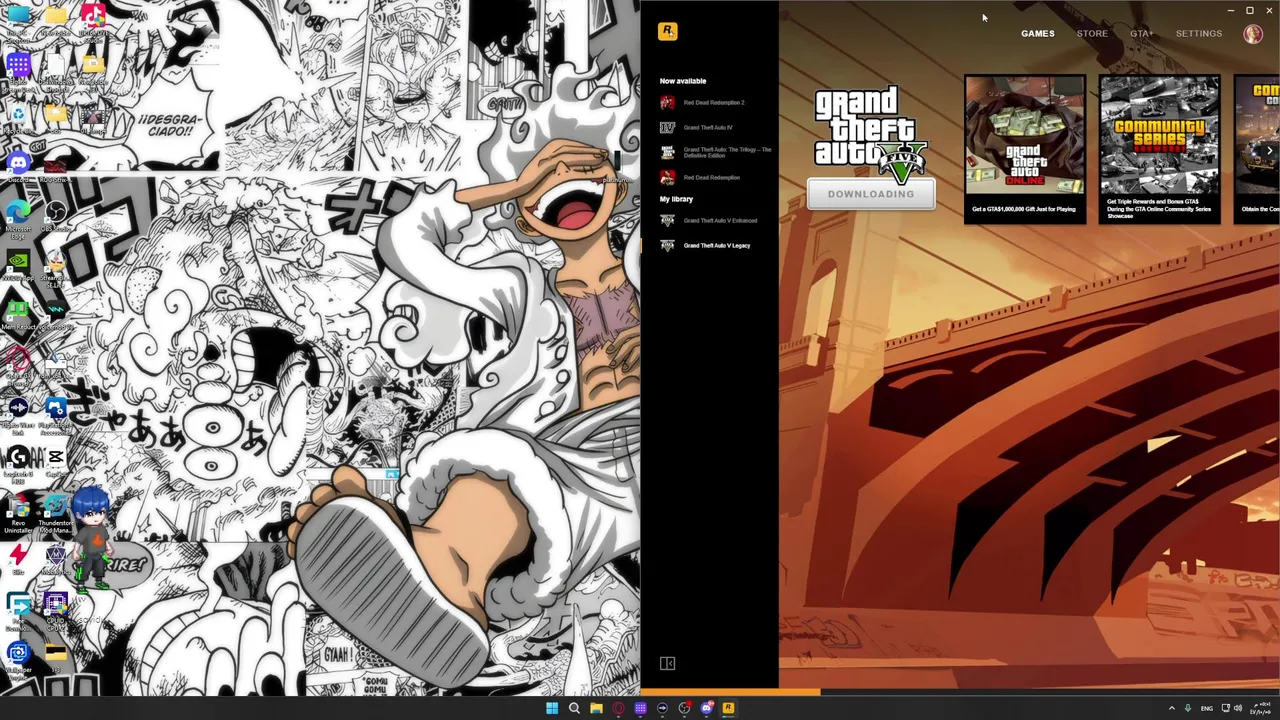Open the SETTINGS tab
1280x720 pixels.
1198,33
